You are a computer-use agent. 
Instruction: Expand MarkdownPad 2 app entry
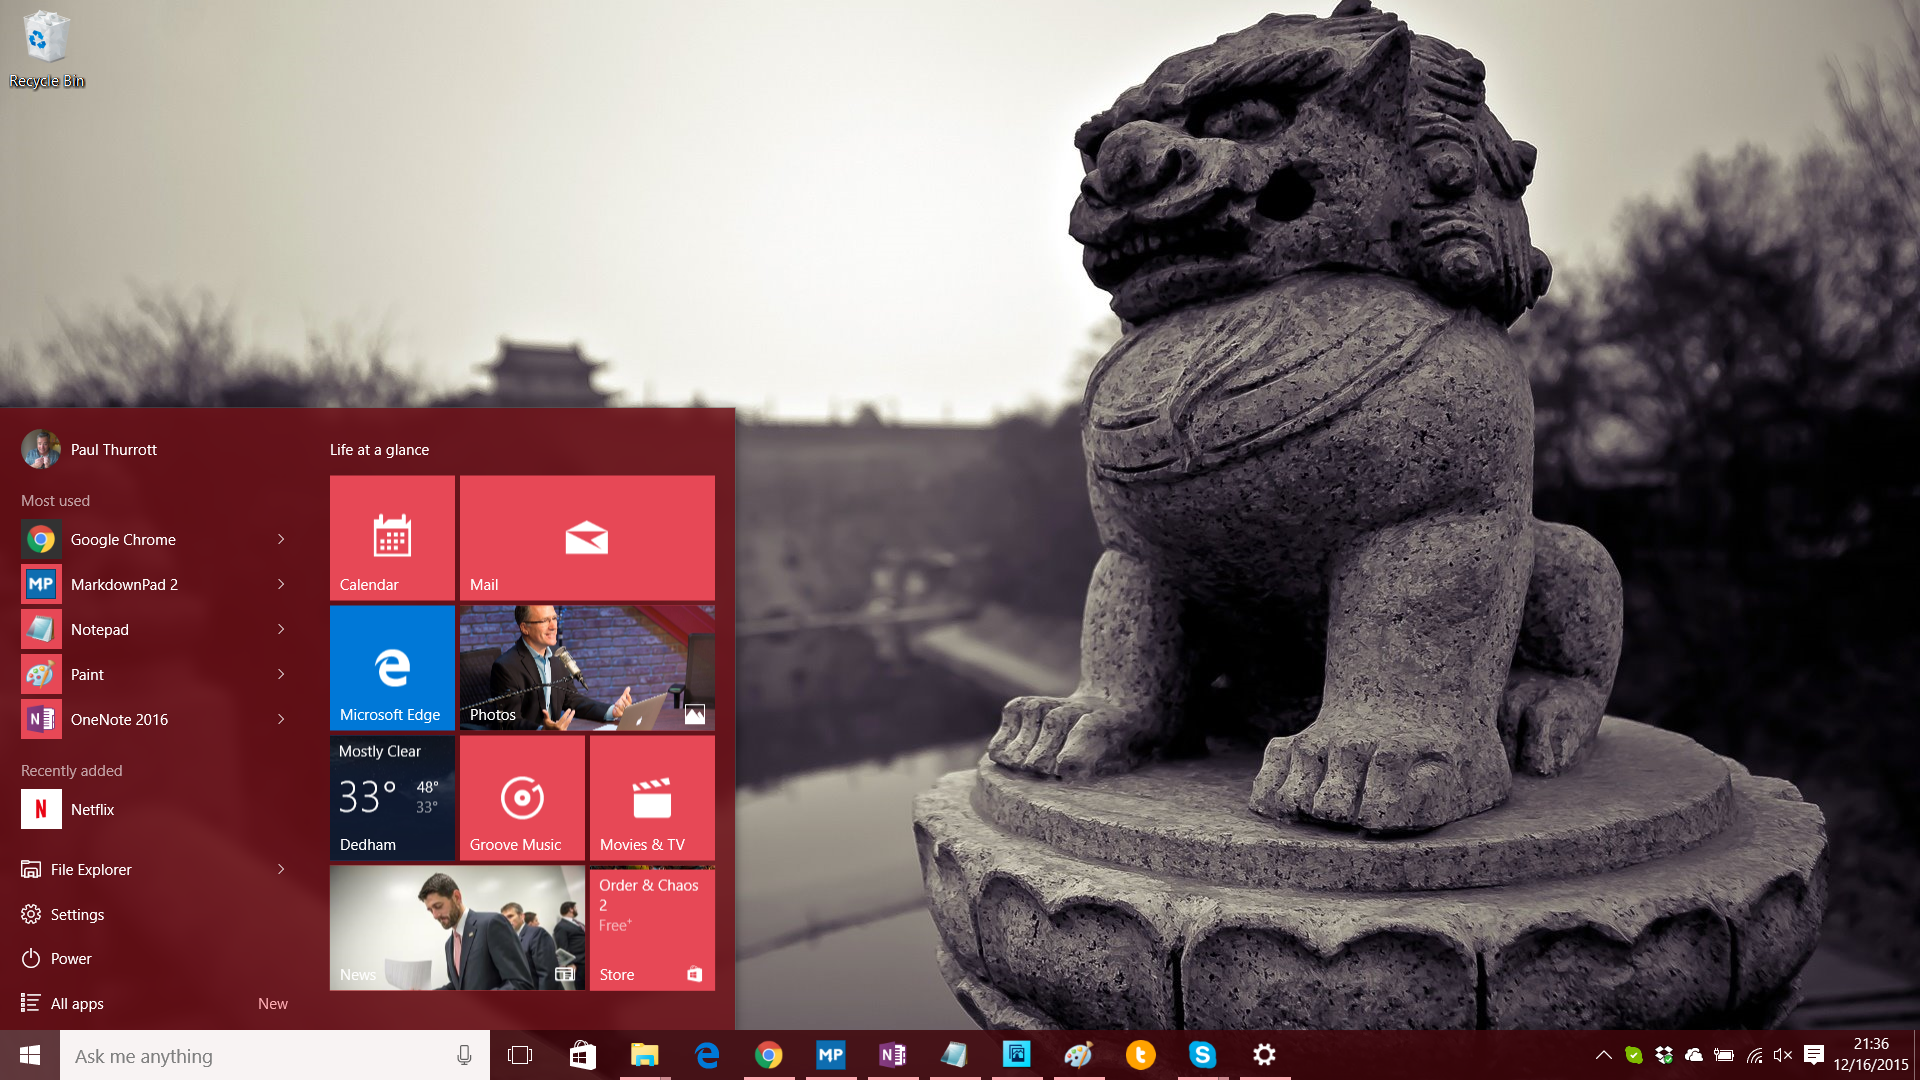pyautogui.click(x=280, y=584)
